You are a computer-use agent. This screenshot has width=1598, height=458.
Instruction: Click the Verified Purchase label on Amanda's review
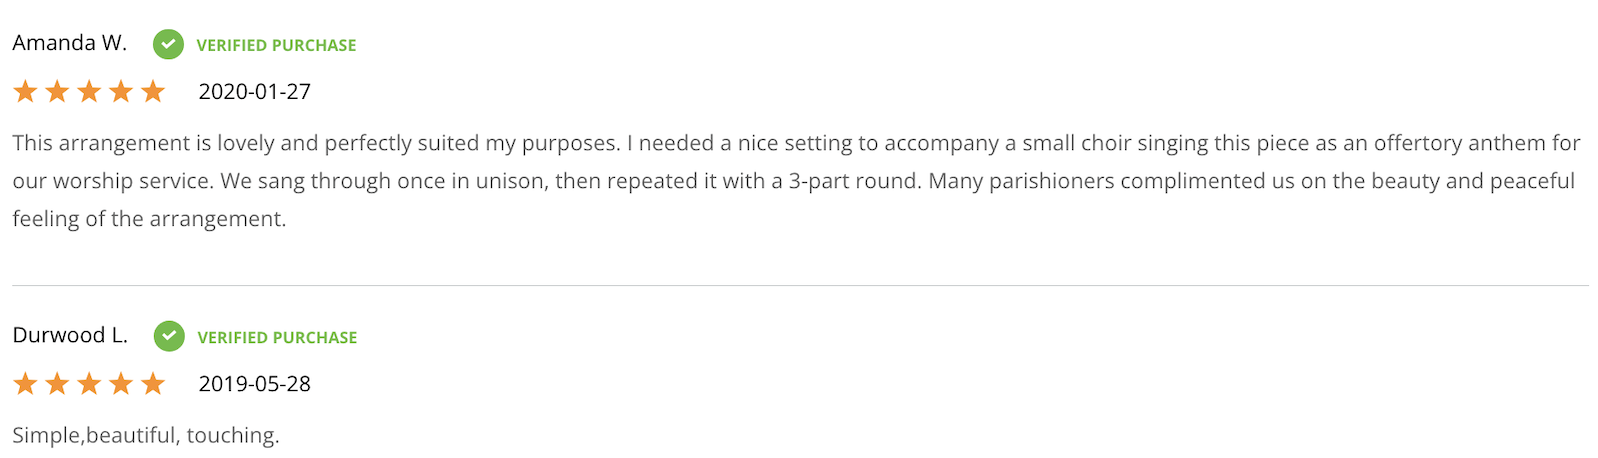pyautogui.click(x=276, y=45)
